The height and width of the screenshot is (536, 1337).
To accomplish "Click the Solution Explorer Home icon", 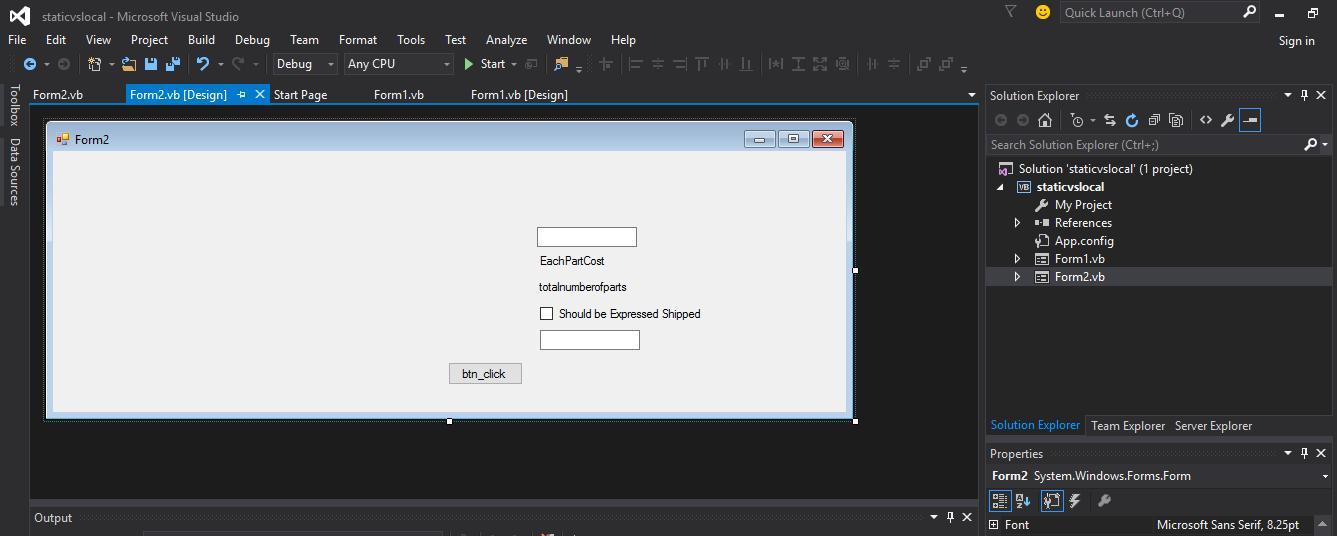I will tap(1045, 120).
